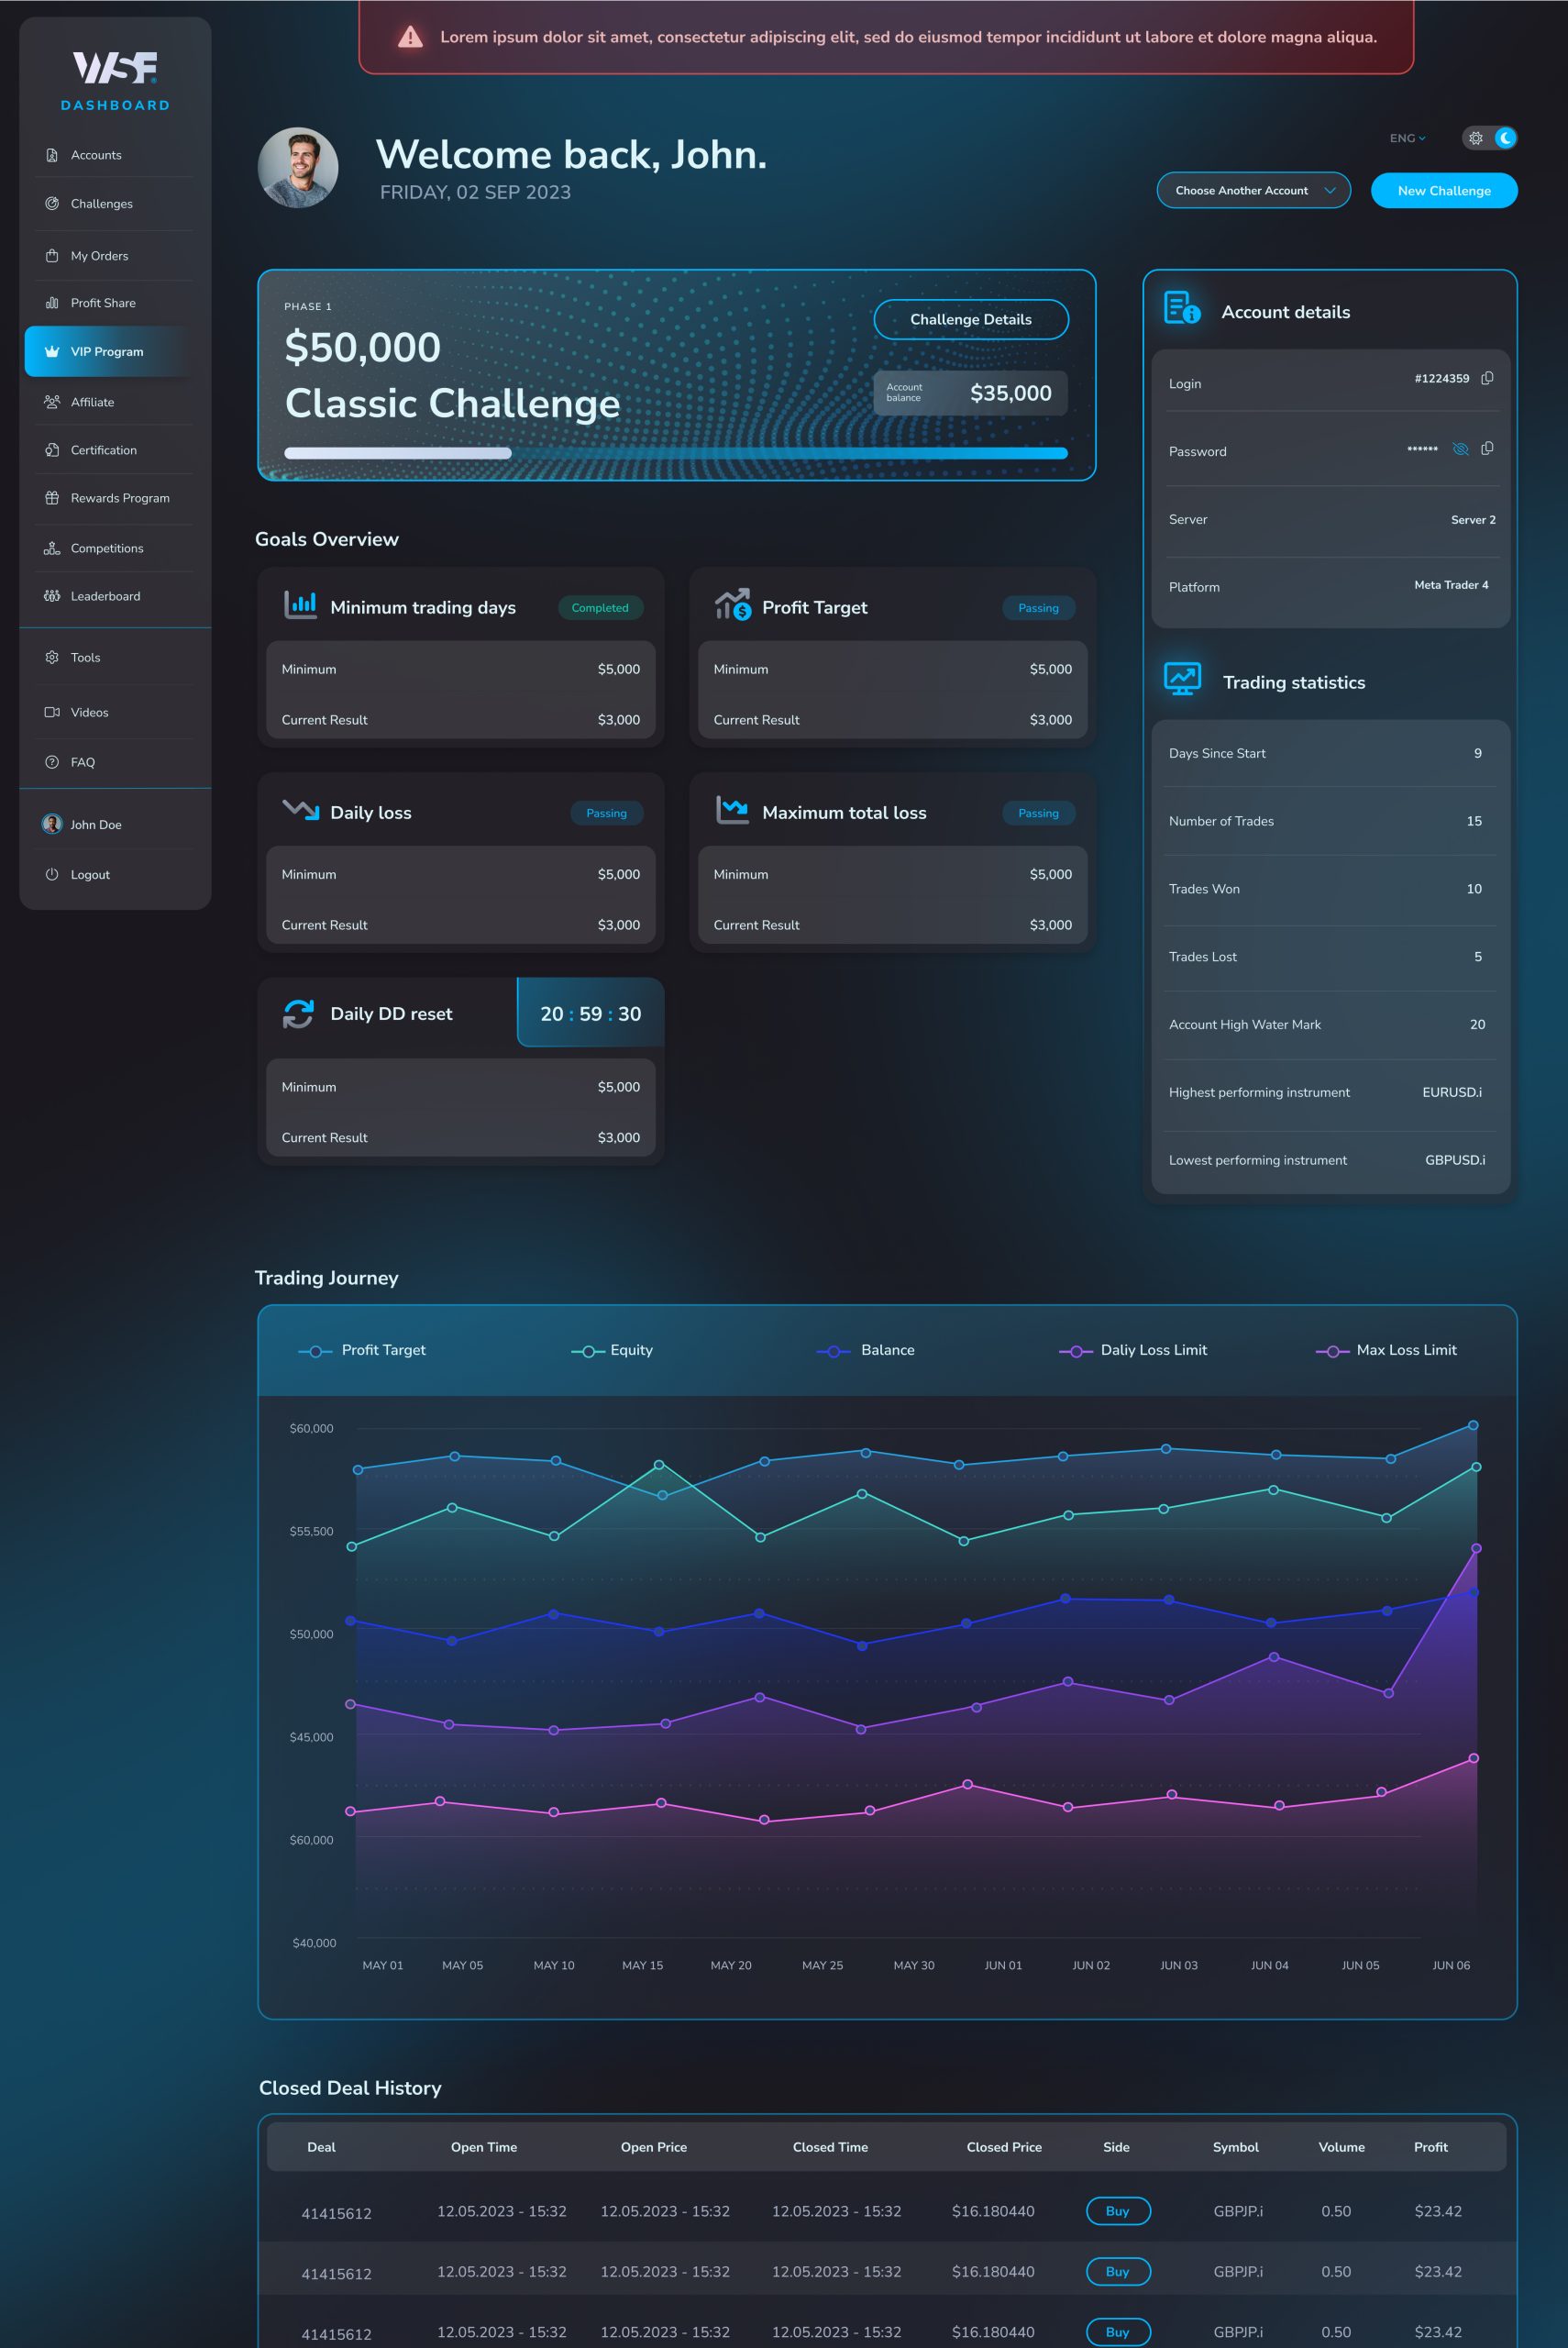Click the Account details document icon

[1182, 308]
